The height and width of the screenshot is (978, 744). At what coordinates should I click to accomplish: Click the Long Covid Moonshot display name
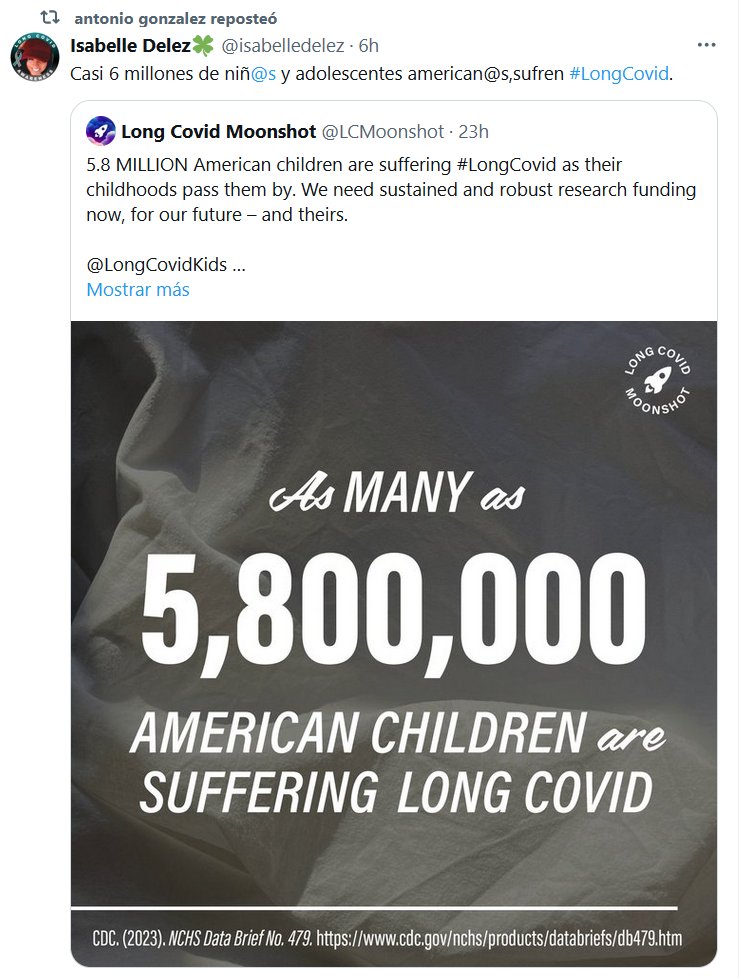pyautogui.click(x=218, y=131)
